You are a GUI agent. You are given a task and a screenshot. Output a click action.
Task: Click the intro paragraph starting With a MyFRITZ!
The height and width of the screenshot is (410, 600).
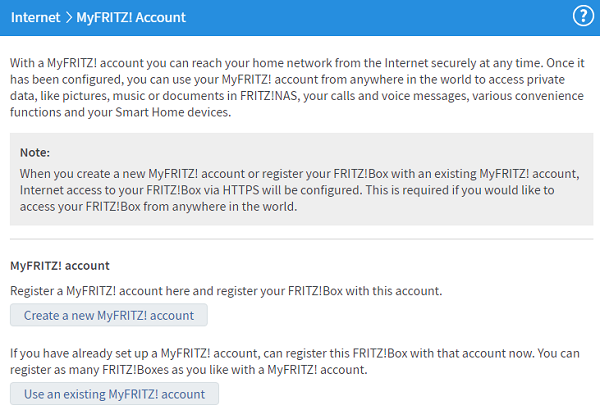[x=297, y=87]
